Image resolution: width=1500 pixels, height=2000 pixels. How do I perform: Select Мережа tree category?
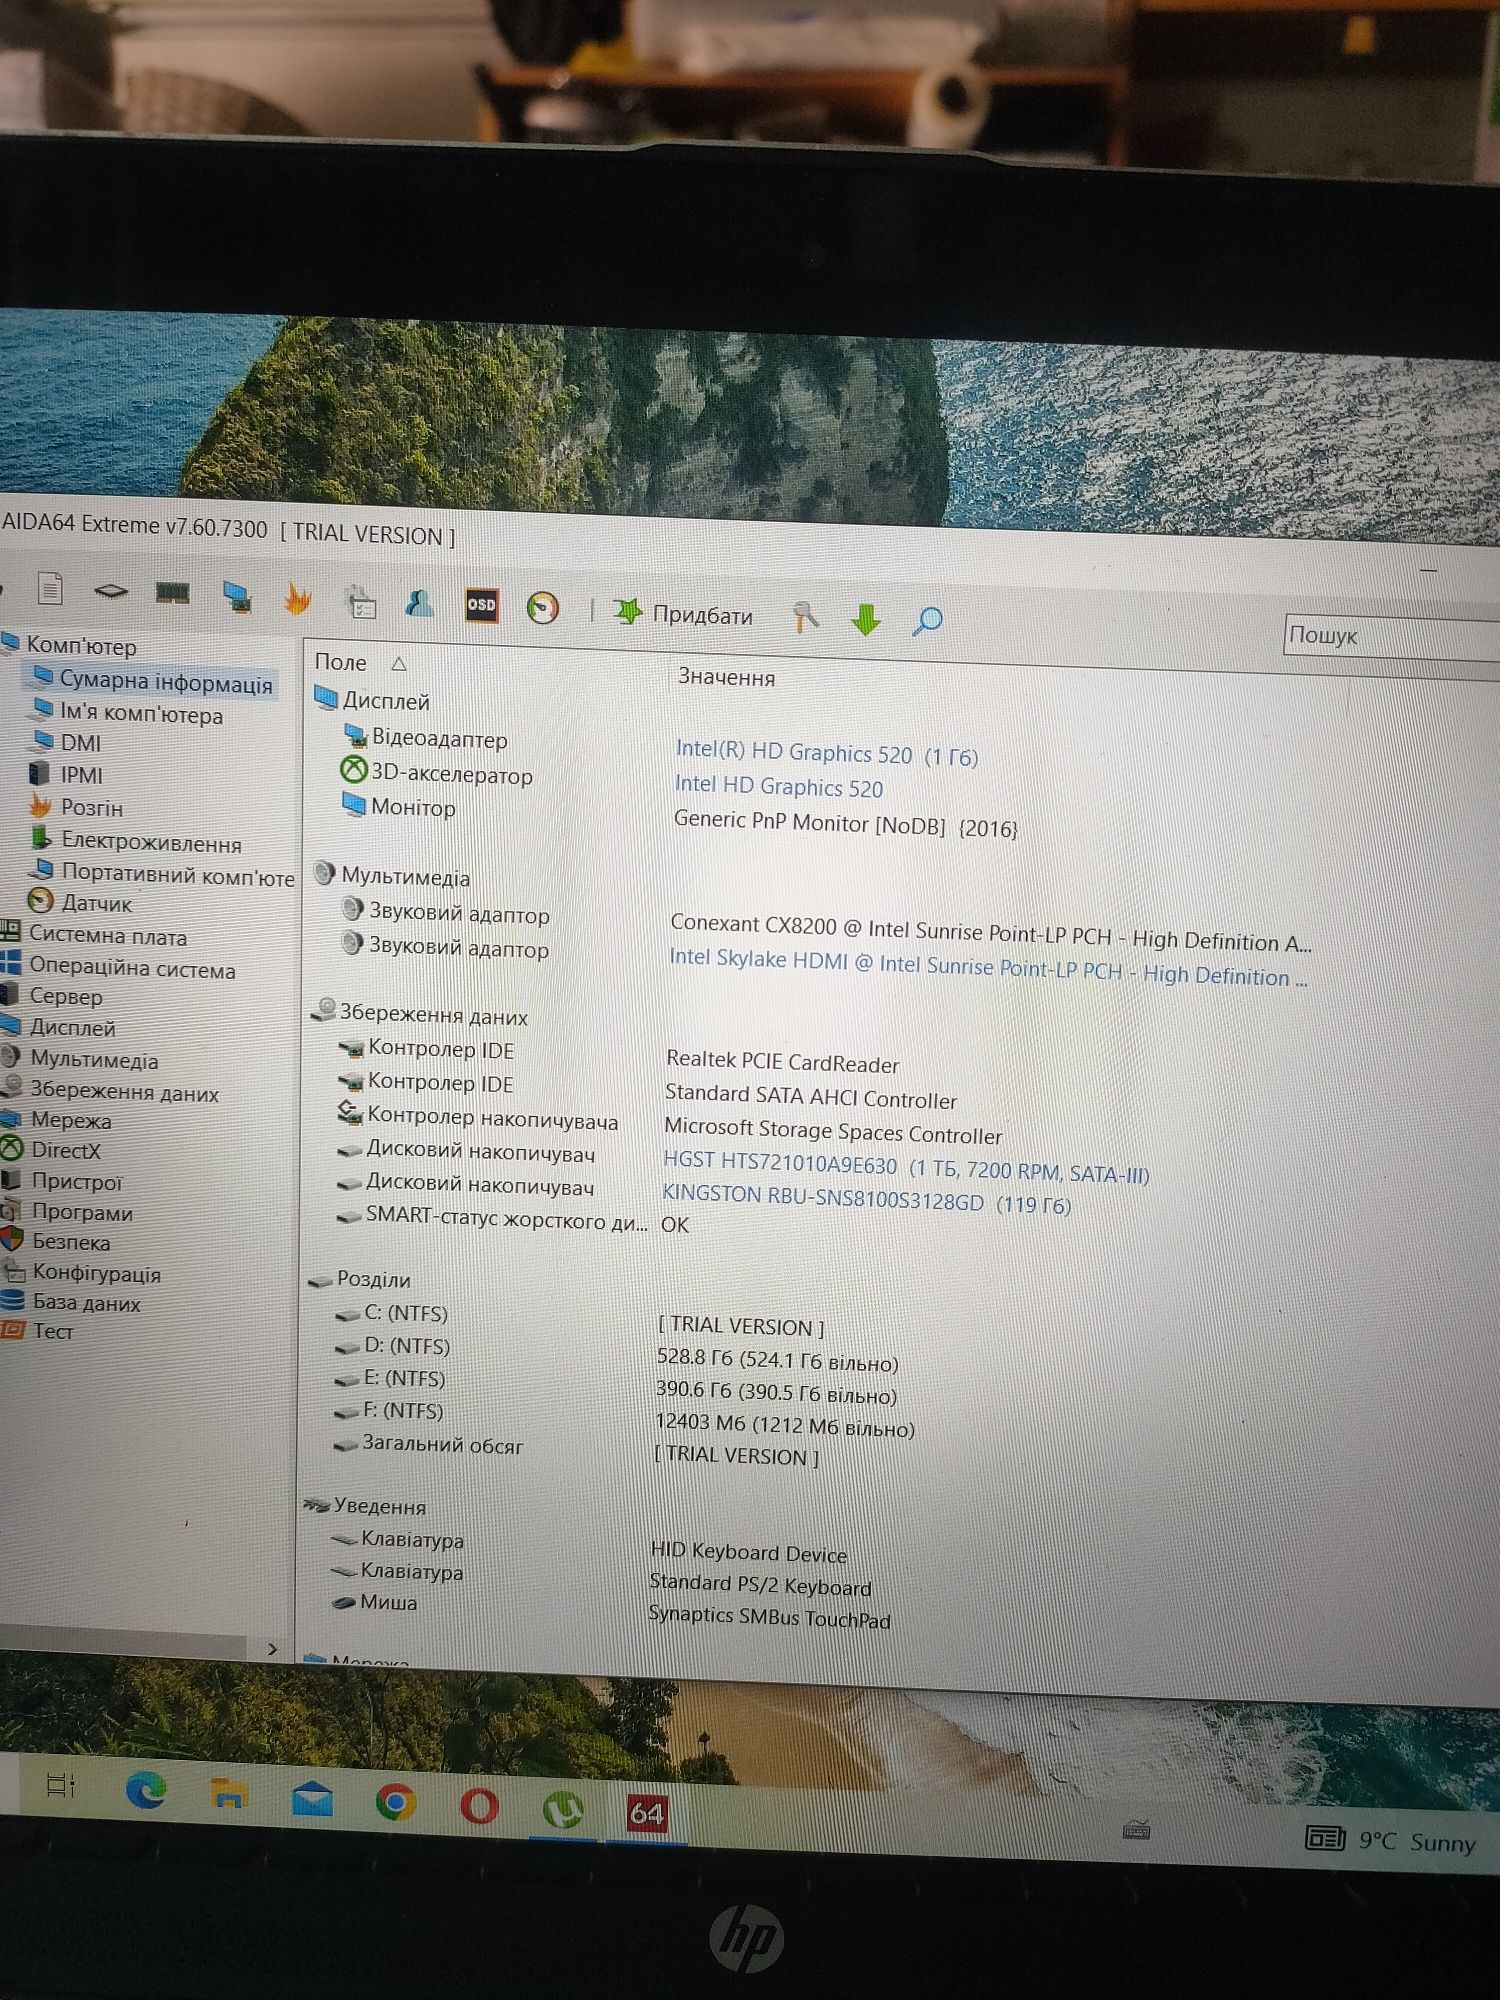tap(57, 1120)
